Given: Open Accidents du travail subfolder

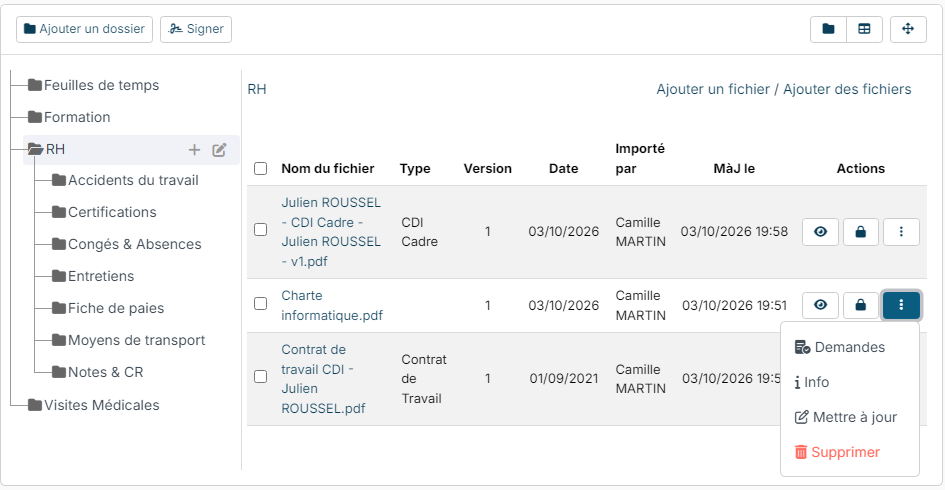Looking at the screenshot, I should tap(125, 180).
